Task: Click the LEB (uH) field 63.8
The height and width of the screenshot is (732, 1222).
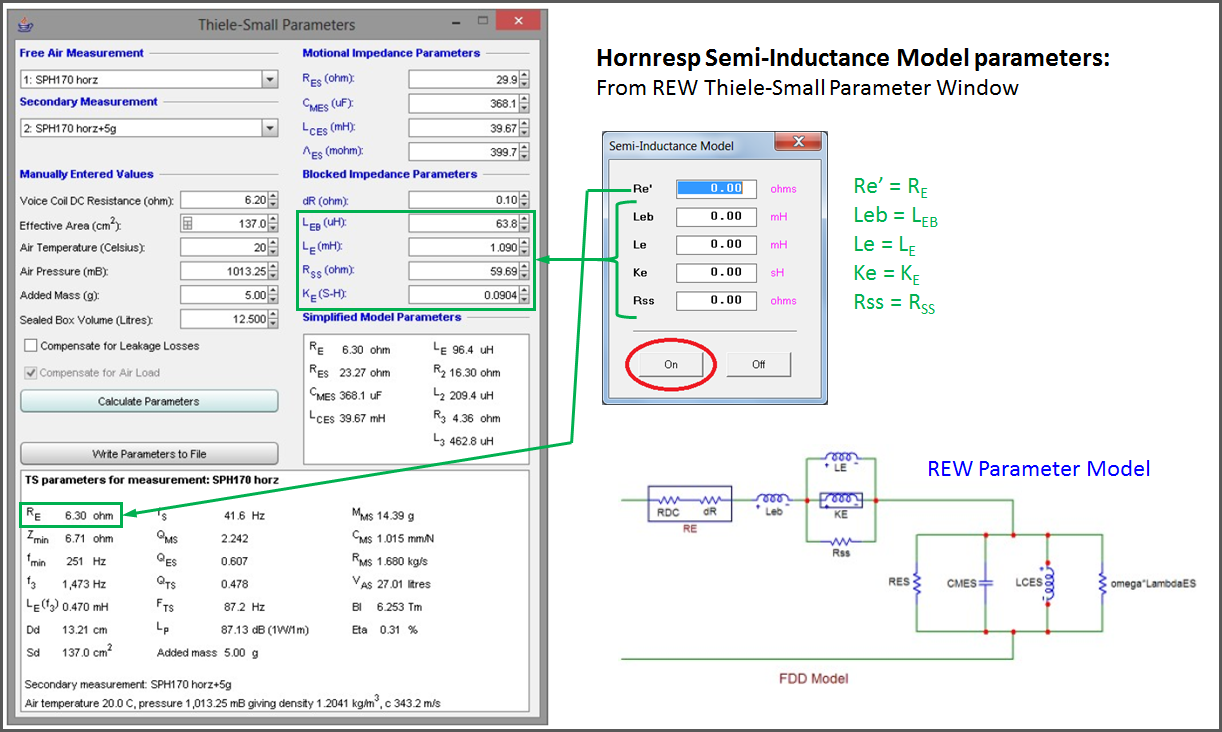Action: [464, 224]
